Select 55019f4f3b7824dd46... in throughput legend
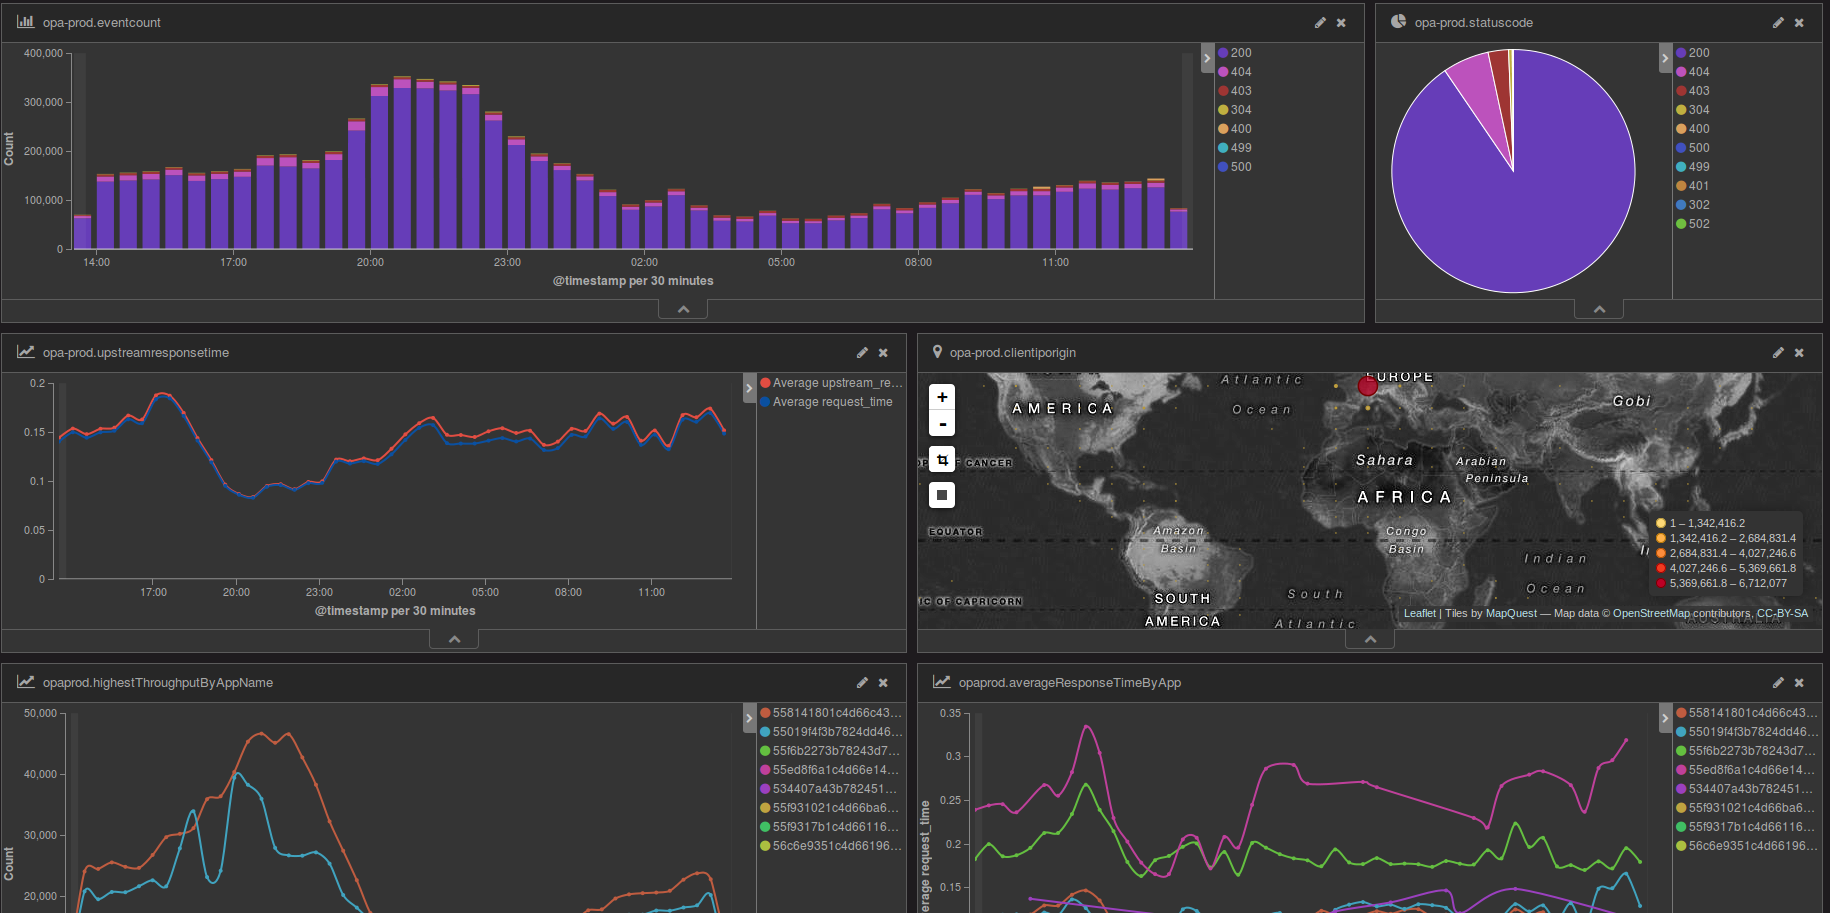This screenshot has height=913, width=1830. (831, 732)
